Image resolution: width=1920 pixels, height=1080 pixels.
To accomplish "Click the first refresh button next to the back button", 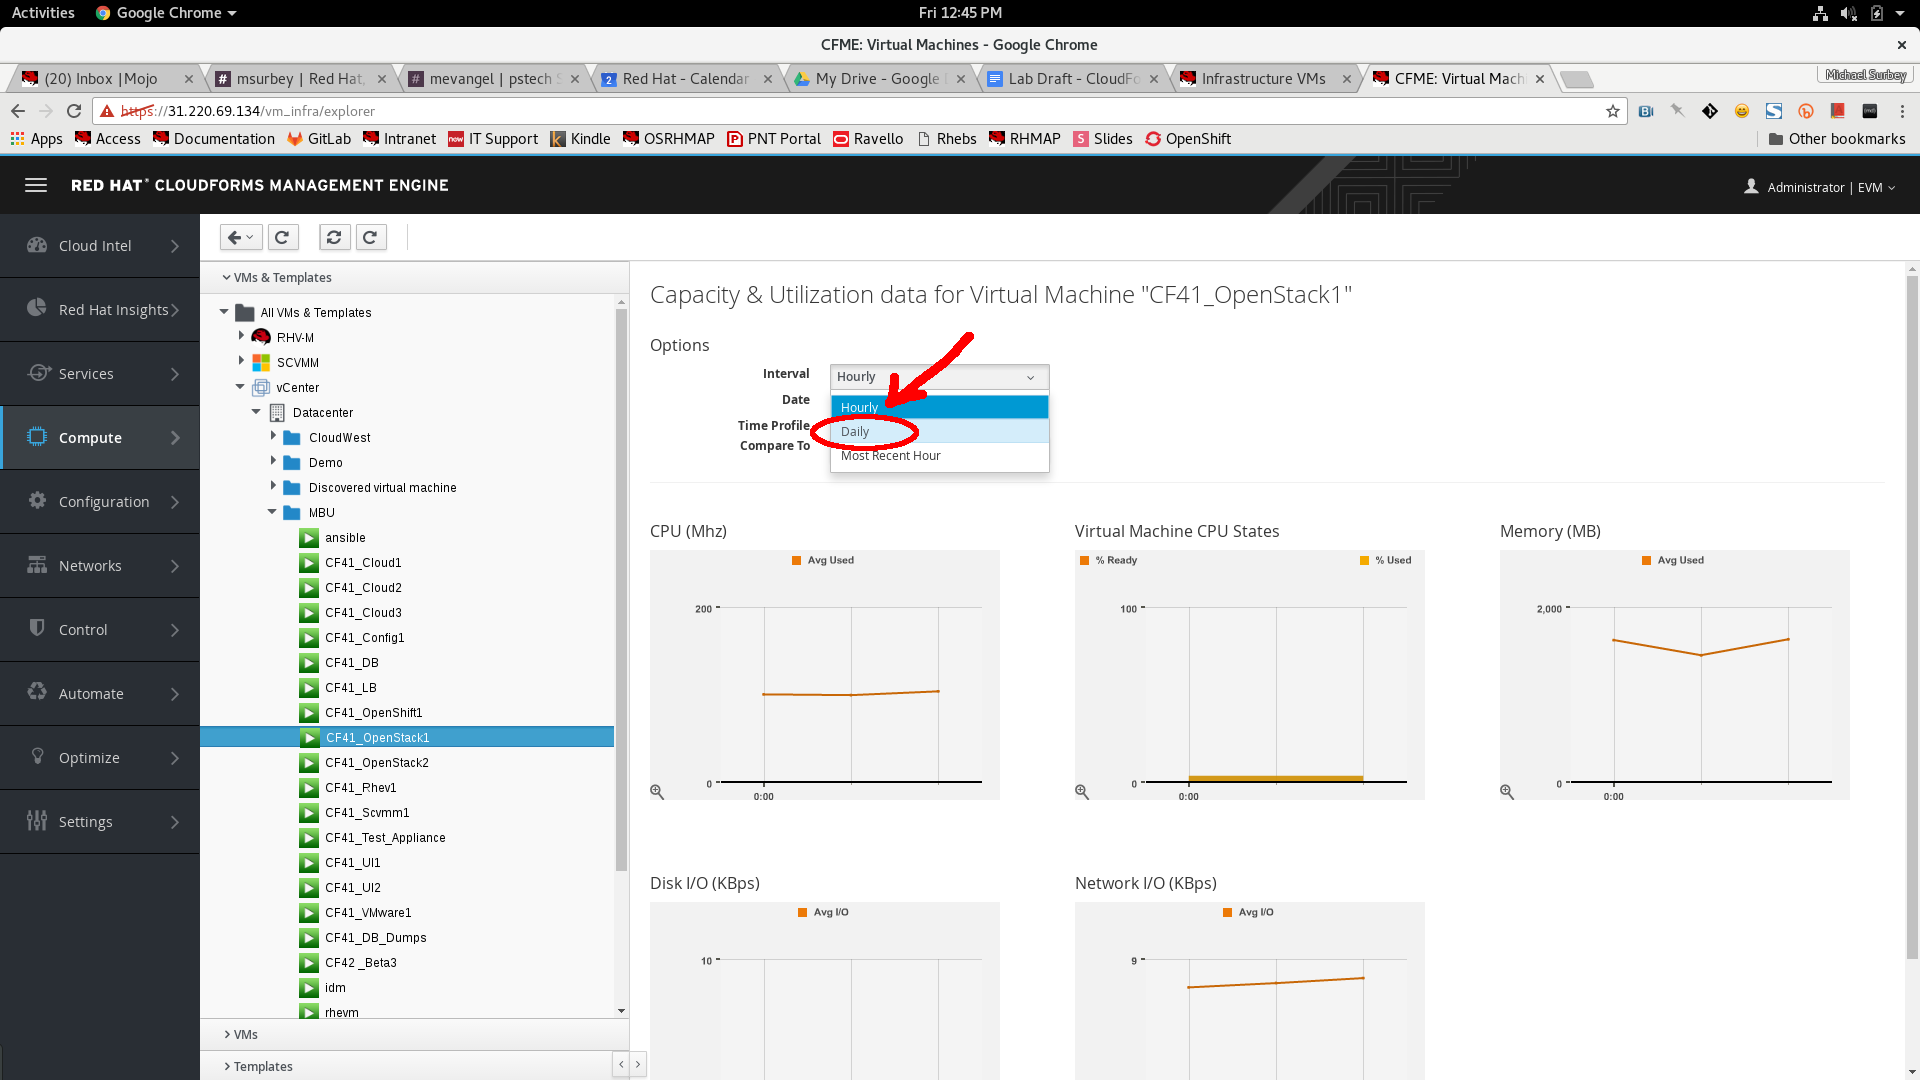I will pyautogui.click(x=282, y=237).
